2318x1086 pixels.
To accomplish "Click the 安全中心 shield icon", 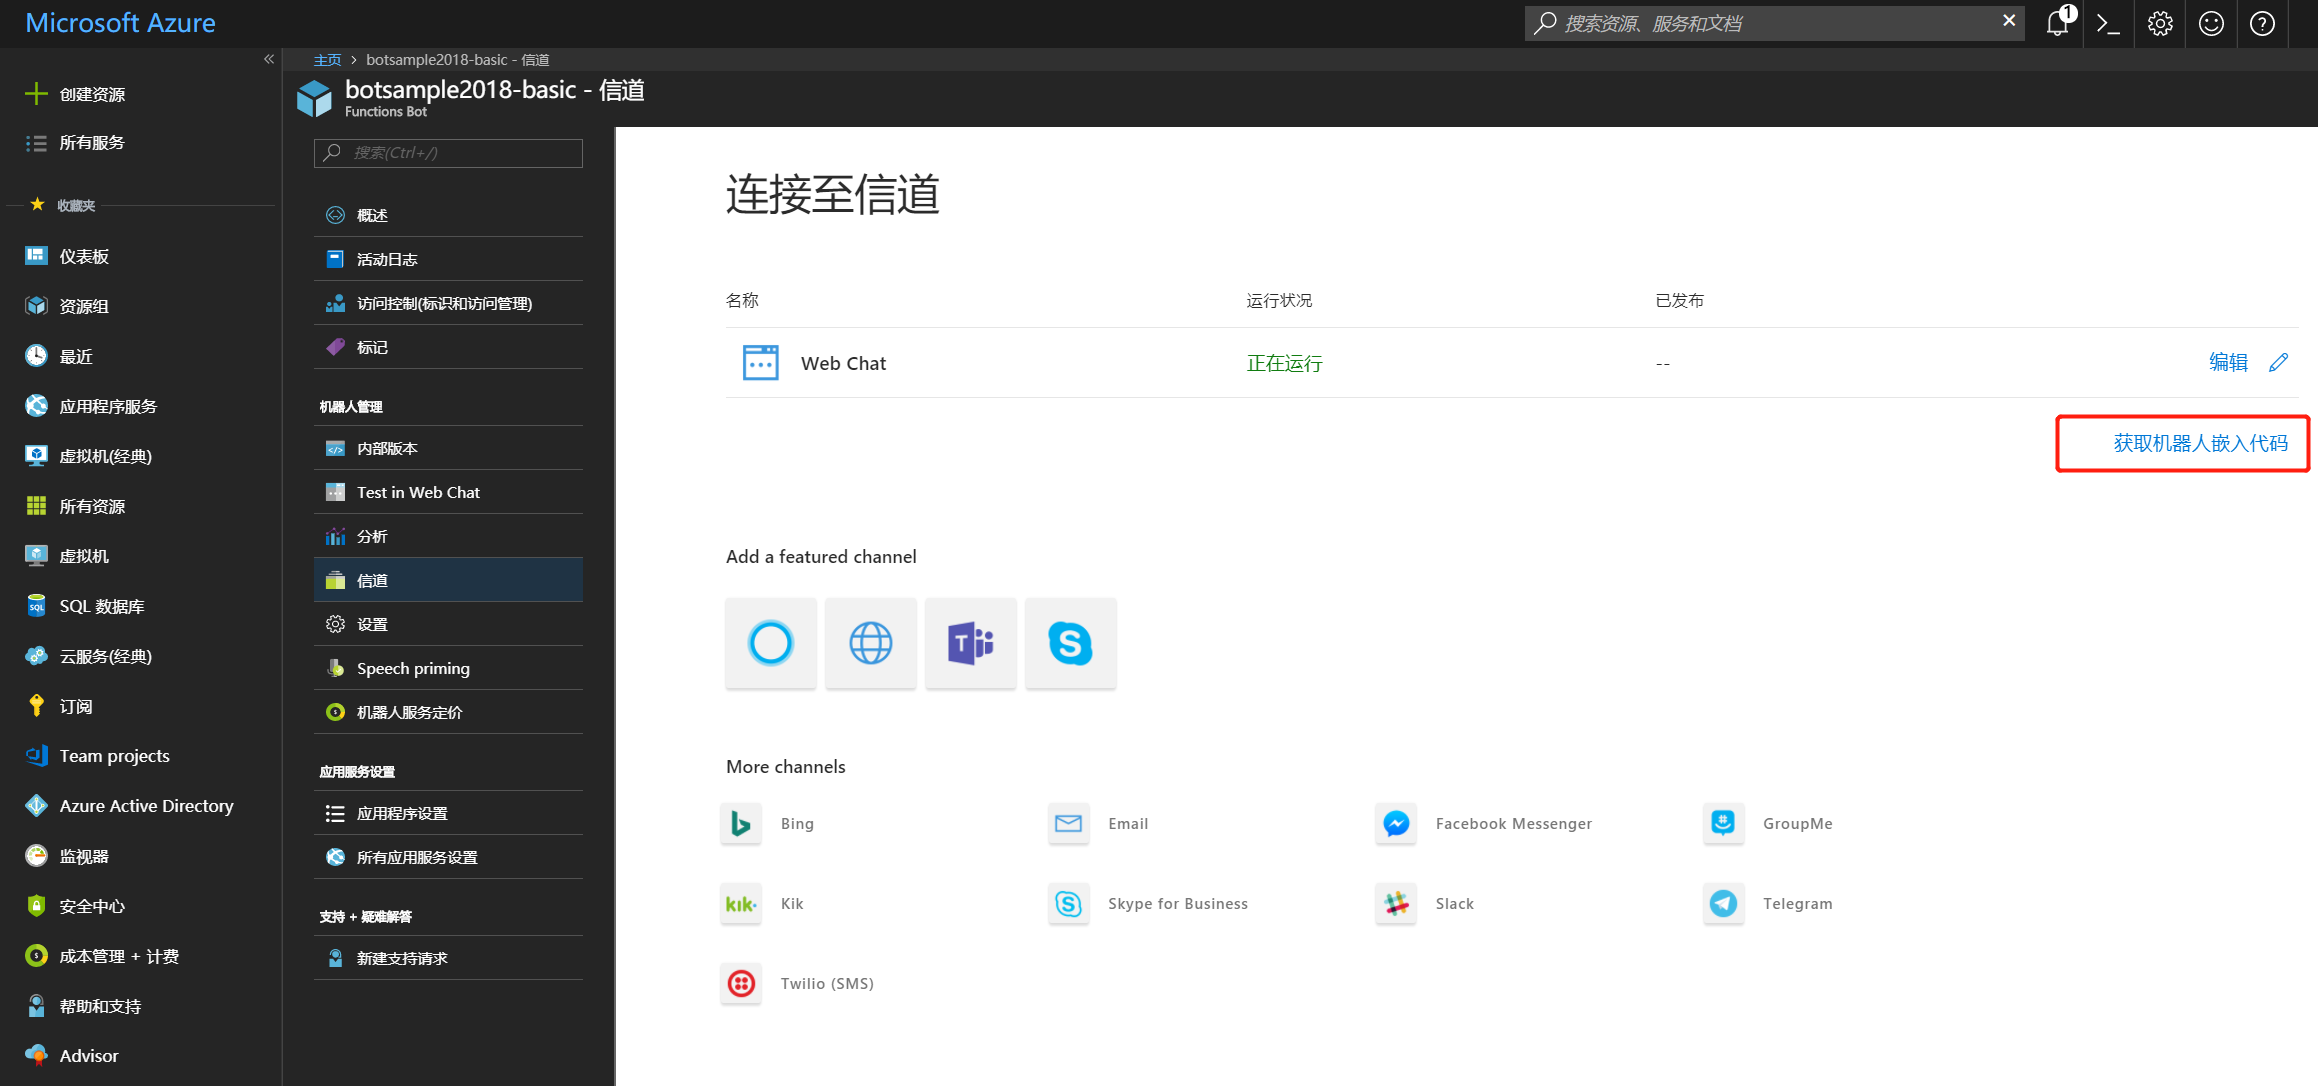I will (x=36, y=906).
